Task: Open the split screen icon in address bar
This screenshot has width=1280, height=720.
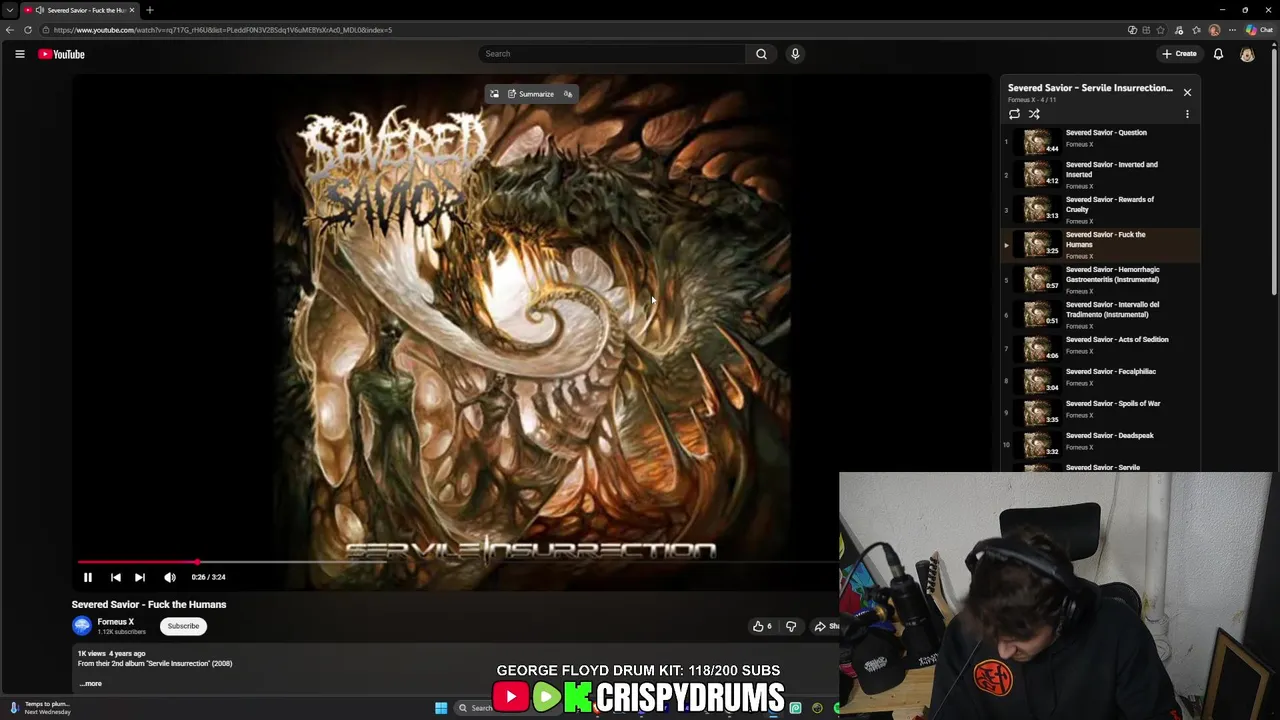Action: pos(1146,30)
